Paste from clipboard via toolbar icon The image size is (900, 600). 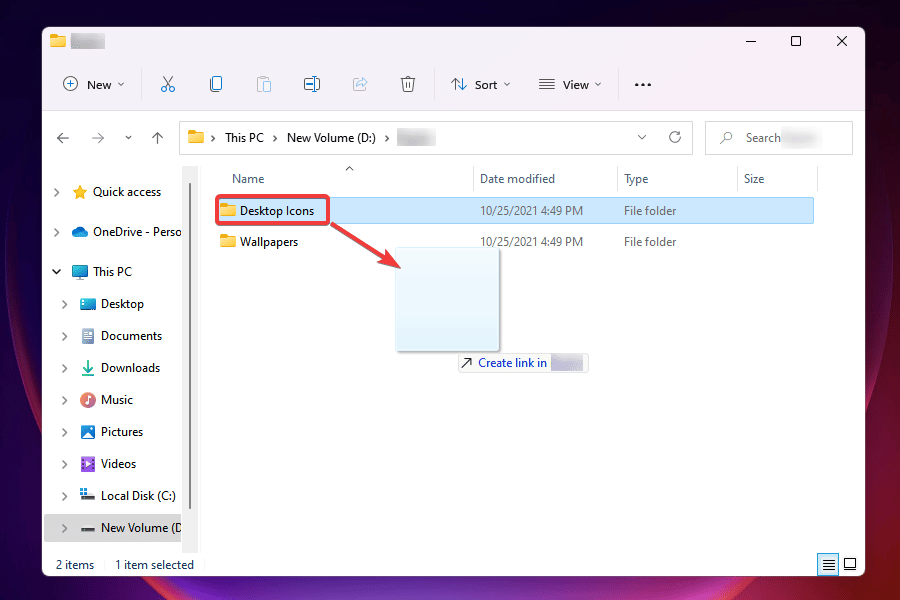click(x=264, y=84)
